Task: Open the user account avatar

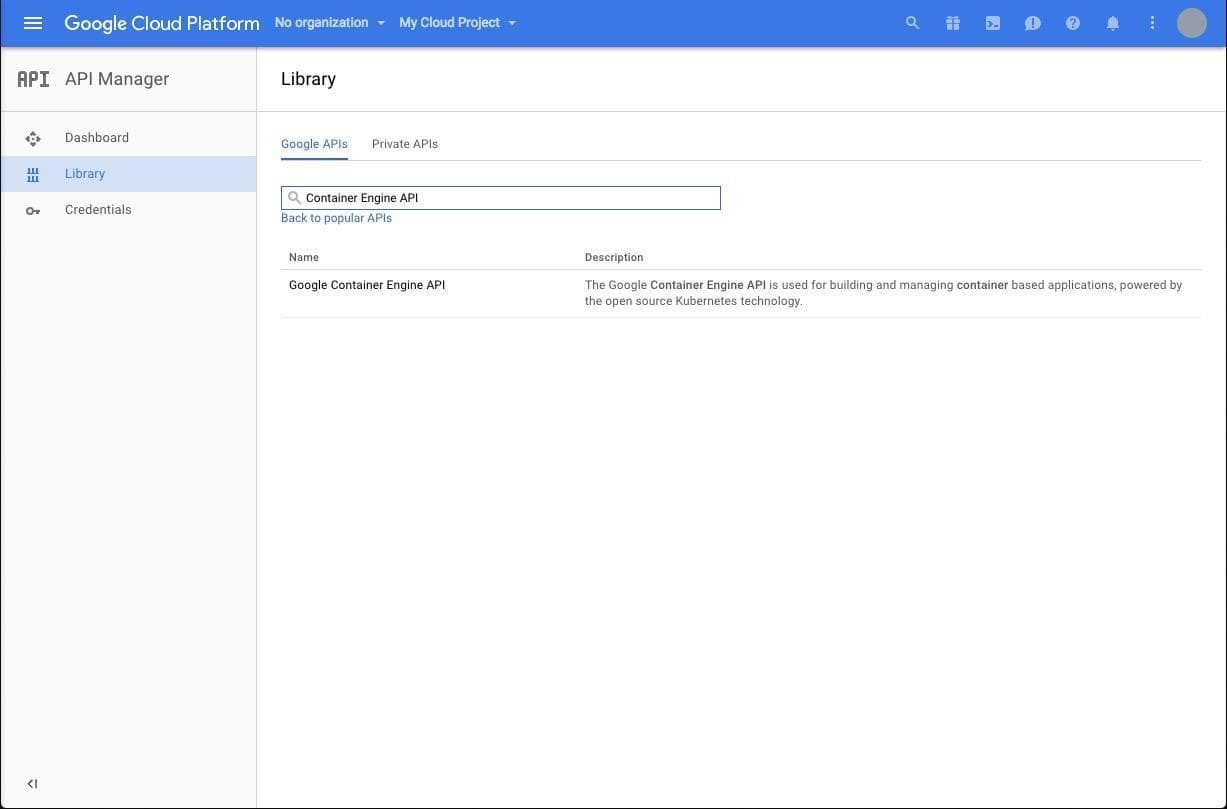Action: tap(1192, 23)
